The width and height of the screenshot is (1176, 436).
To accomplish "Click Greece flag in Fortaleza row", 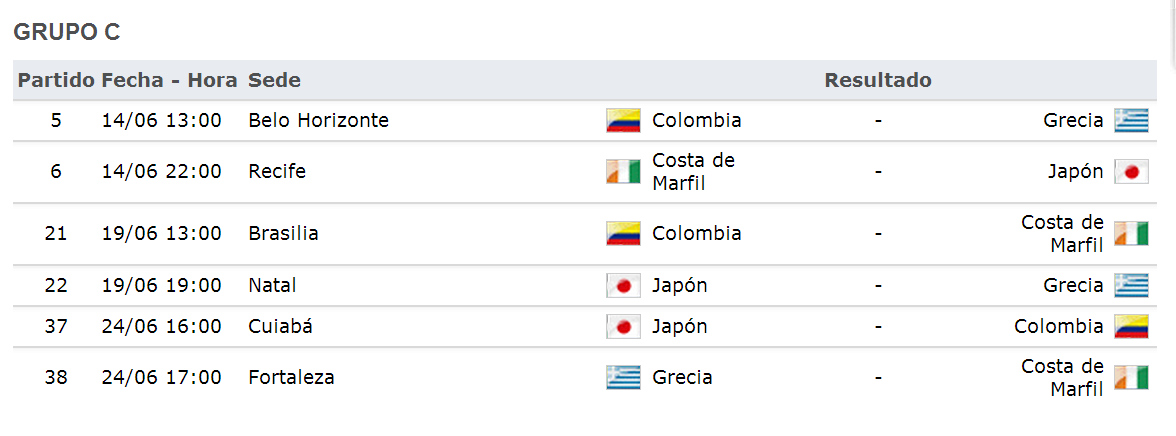I will coord(623,377).
